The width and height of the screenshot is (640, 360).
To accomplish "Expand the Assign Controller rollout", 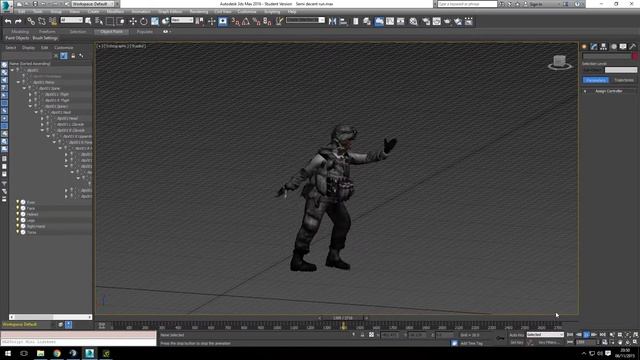I will coord(609,91).
